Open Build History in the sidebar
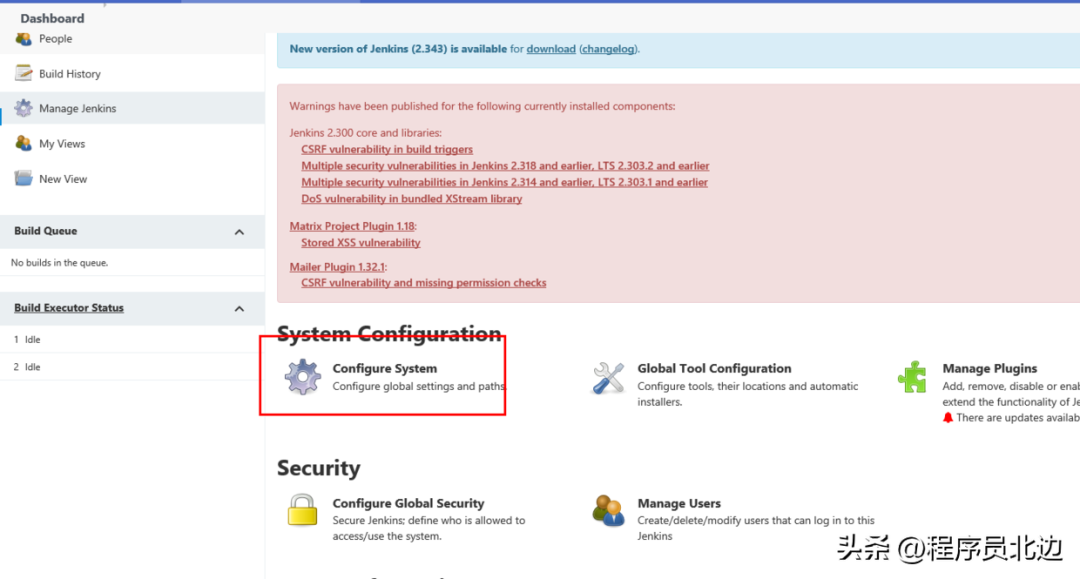The width and height of the screenshot is (1080, 579). pos(70,74)
